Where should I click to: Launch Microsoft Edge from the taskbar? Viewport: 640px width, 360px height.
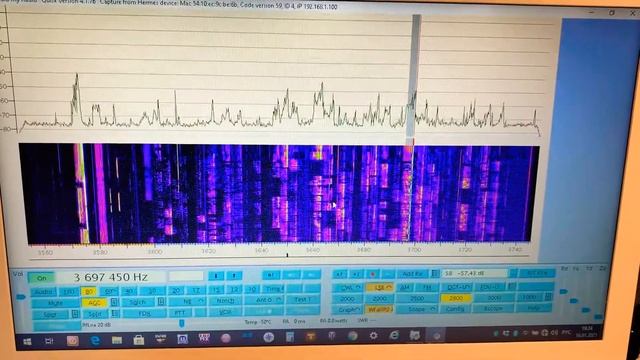point(95,341)
